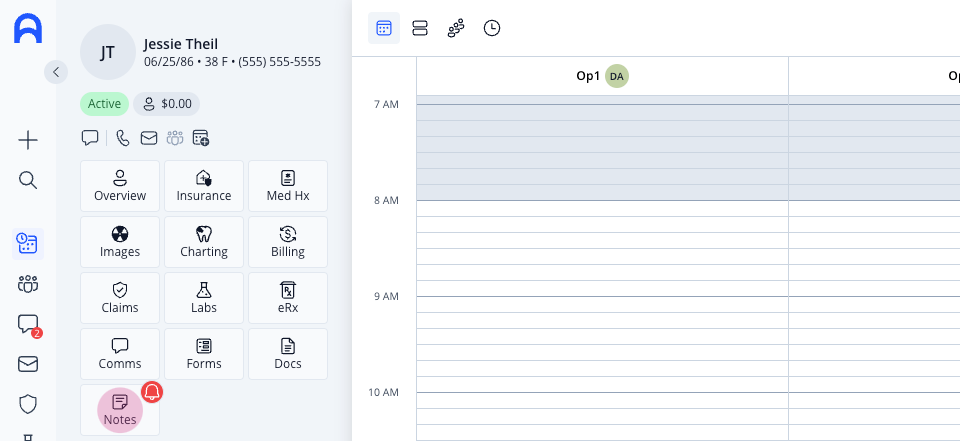Click the DA provider badge on Op1
Viewport: 960px width, 441px height.
[x=617, y=76]
